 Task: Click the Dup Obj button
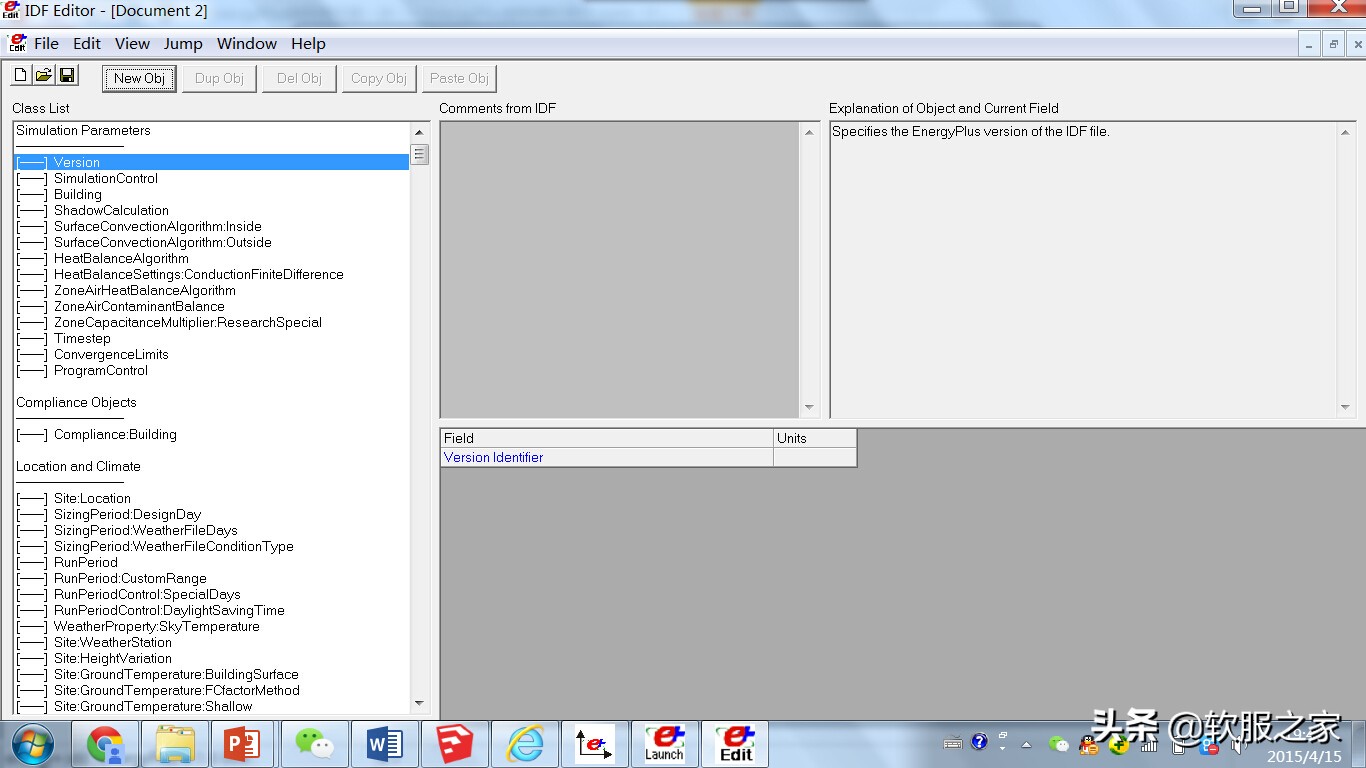[x=219, y=78]
